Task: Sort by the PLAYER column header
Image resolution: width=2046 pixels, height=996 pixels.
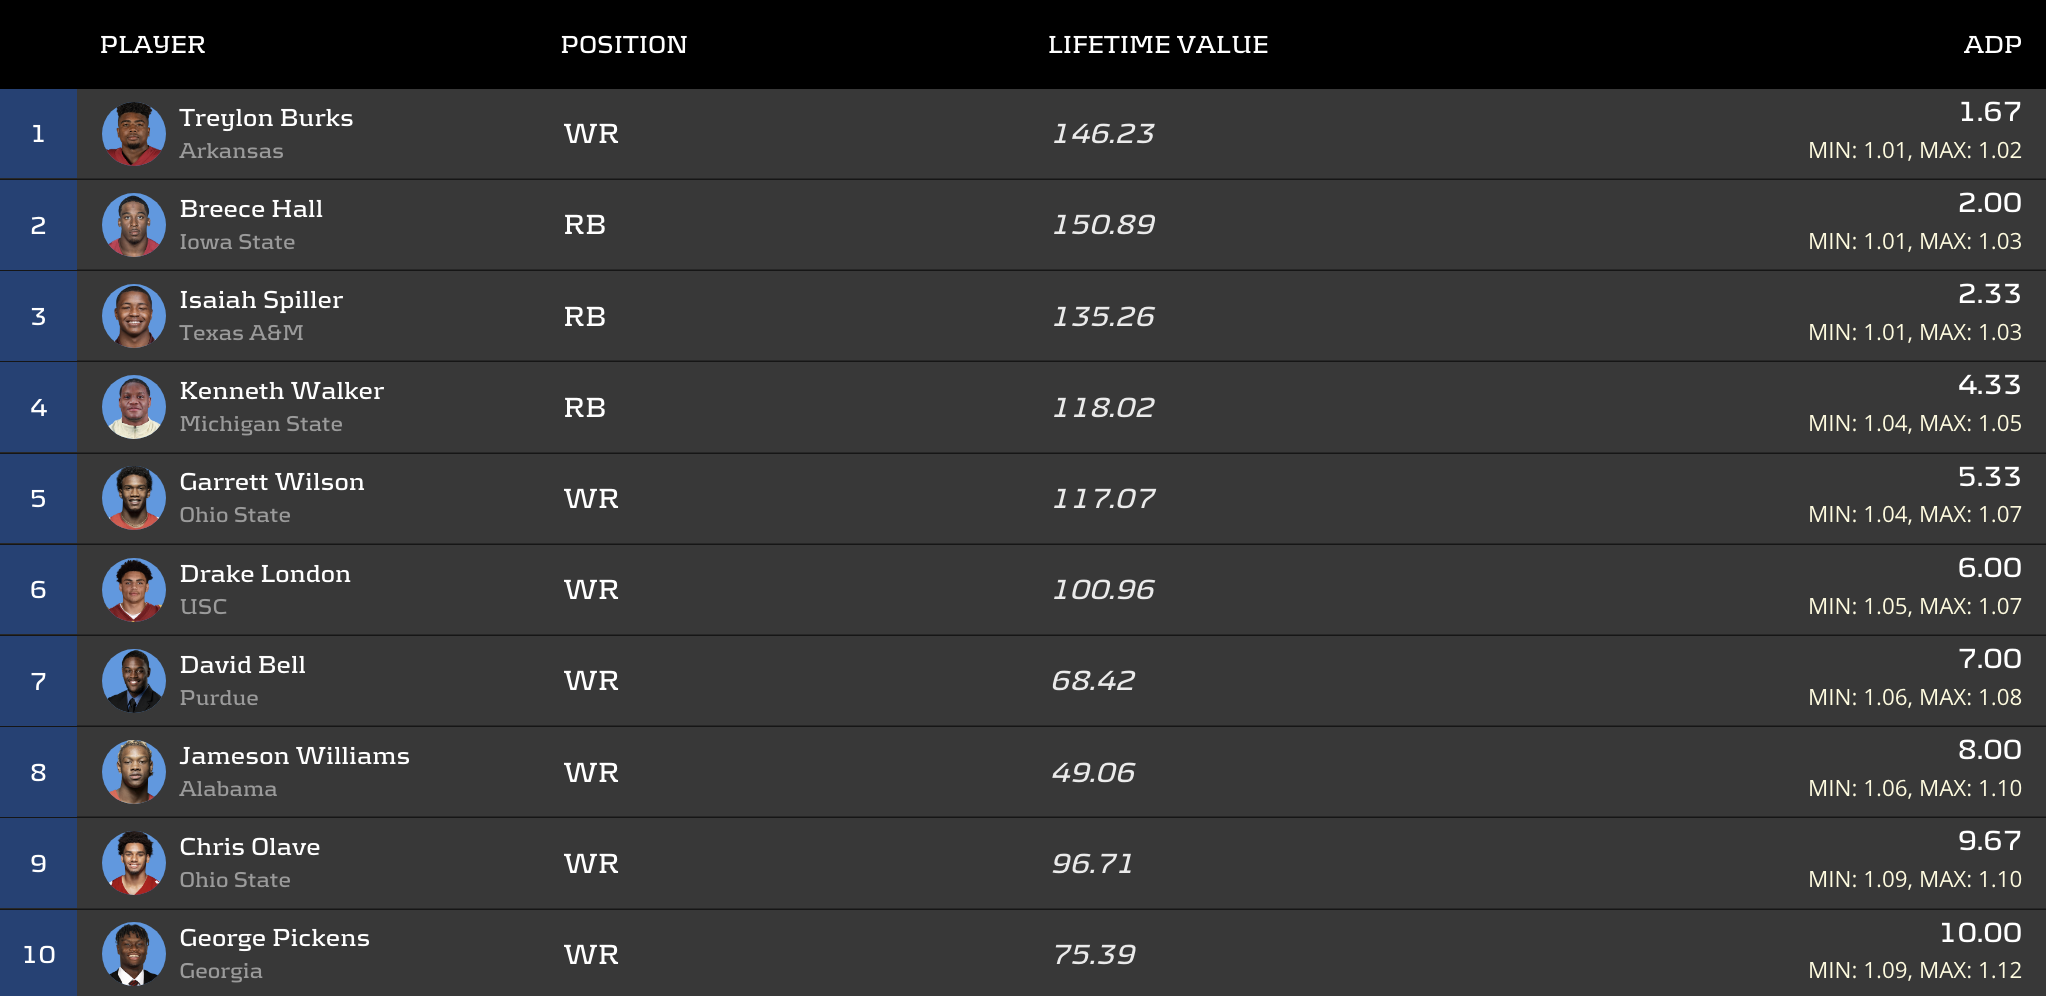Action: 153,45
